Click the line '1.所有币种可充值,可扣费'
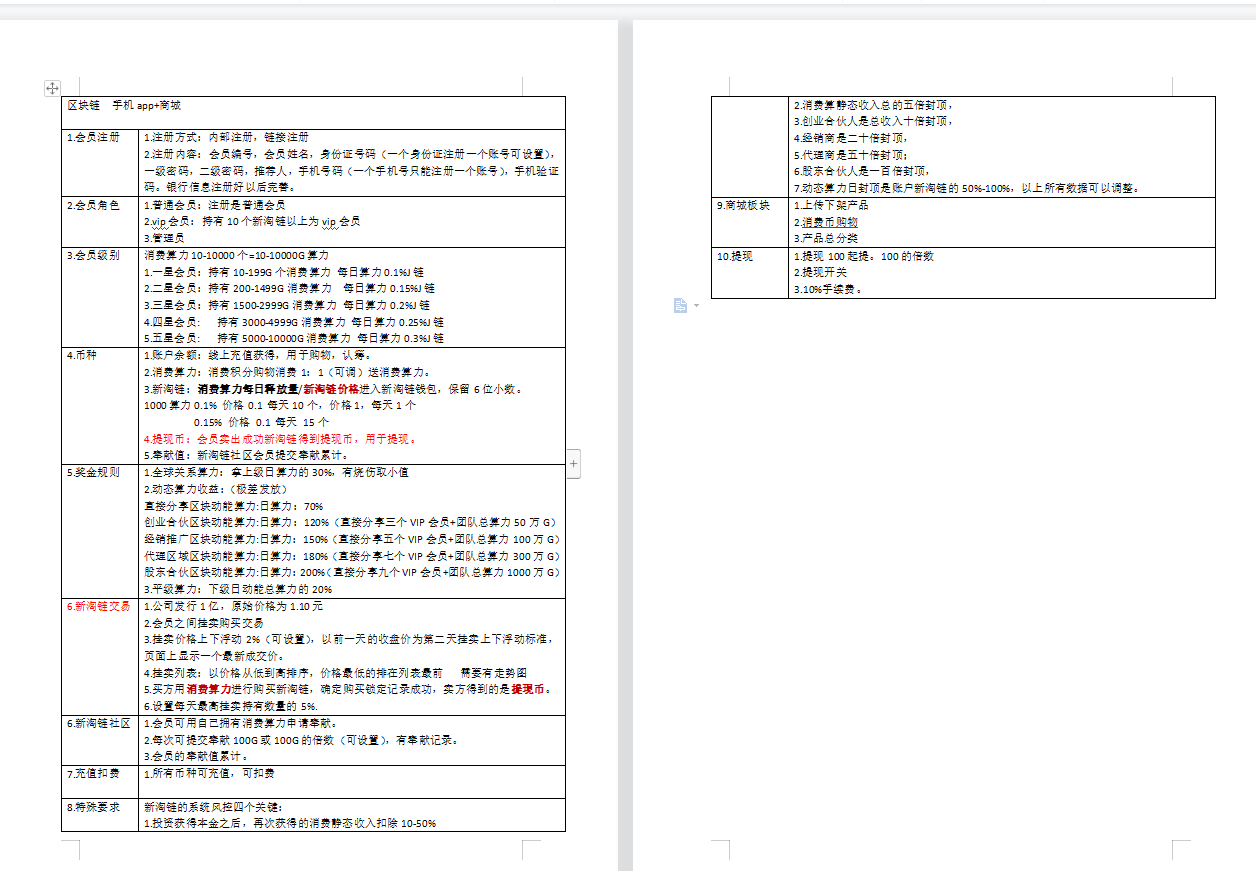This screenshot has height=871, width=1256. (x=209, y=773)
